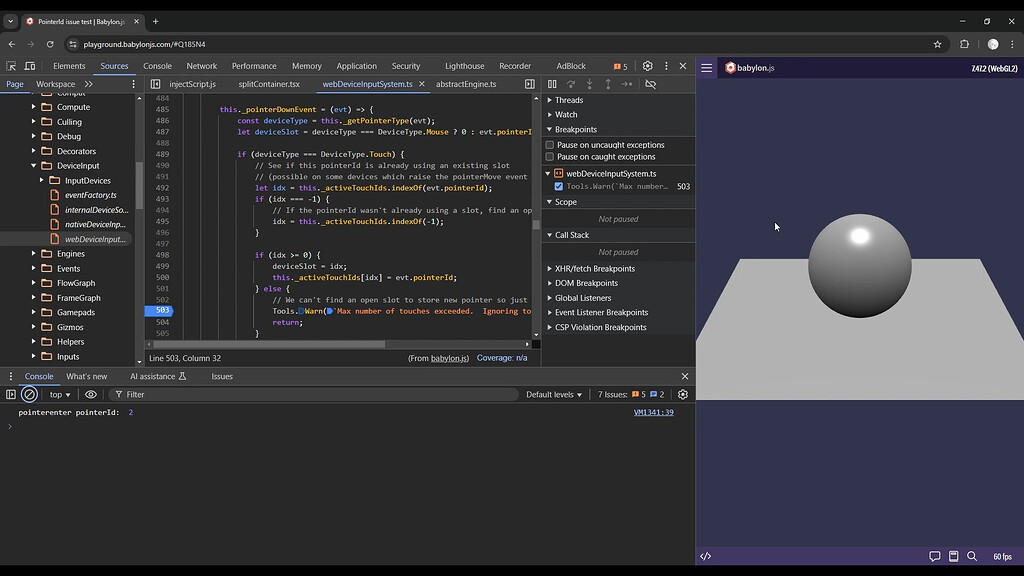Click the eye icon to create live expression
The height and width of the screenshot is (576, 1024).
(91, 394)
